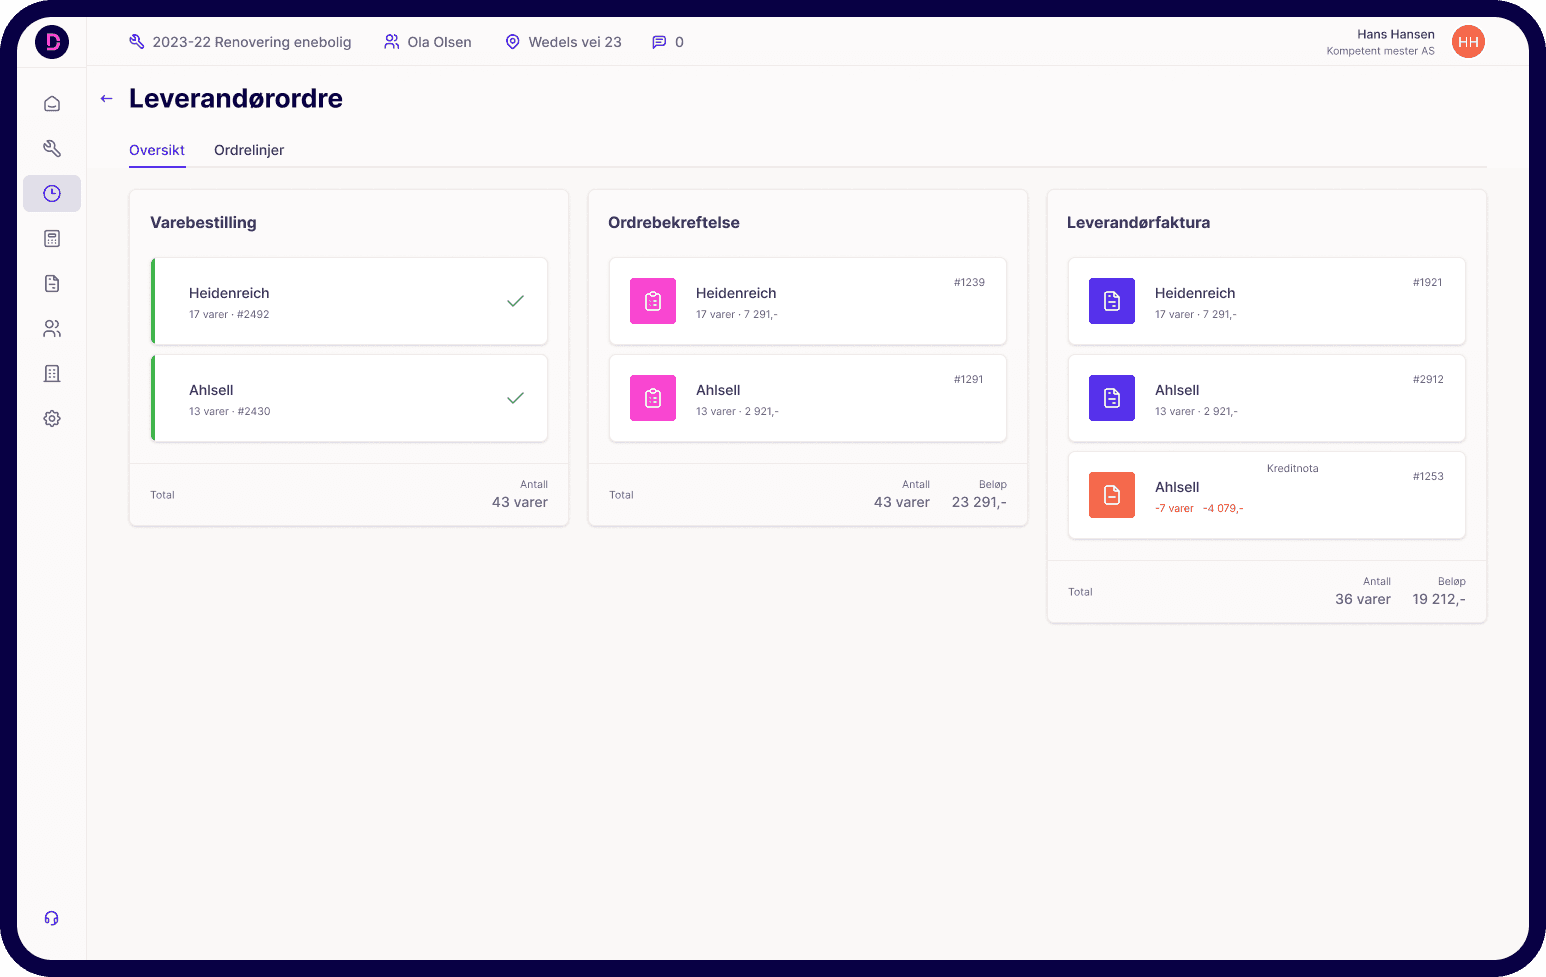Open the settings gear in sidebar

pyautogui.click(x=52, y=419)
